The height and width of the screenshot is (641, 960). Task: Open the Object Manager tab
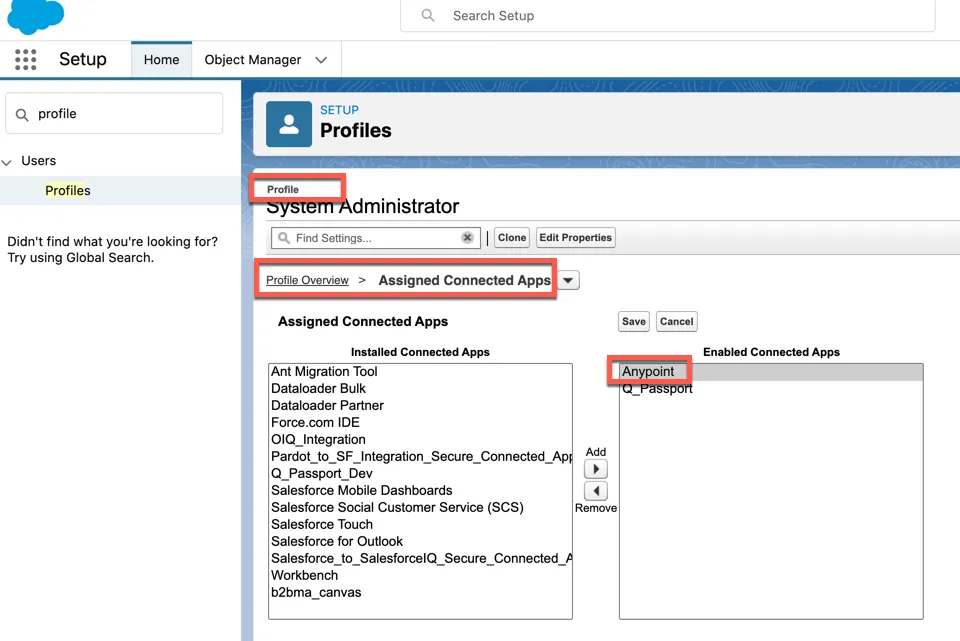click(x=253, y=60)
